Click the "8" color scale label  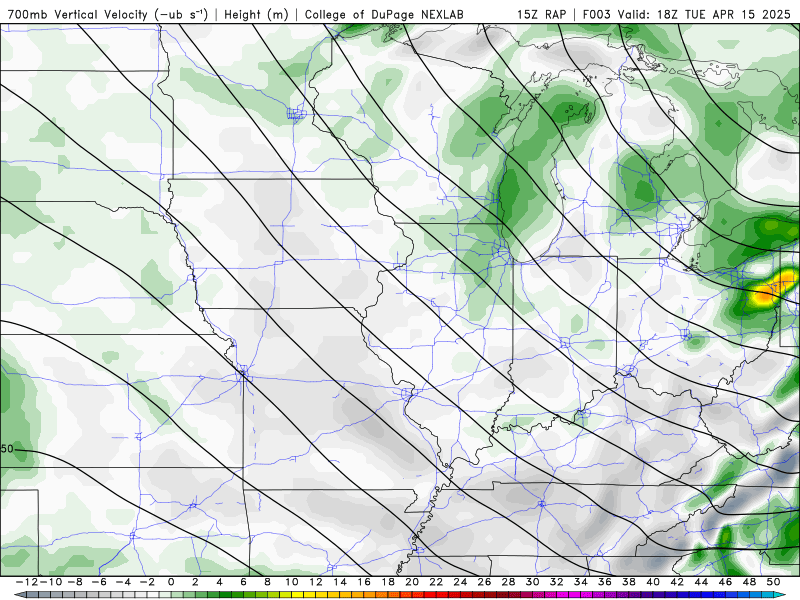(x=267, y=582)
